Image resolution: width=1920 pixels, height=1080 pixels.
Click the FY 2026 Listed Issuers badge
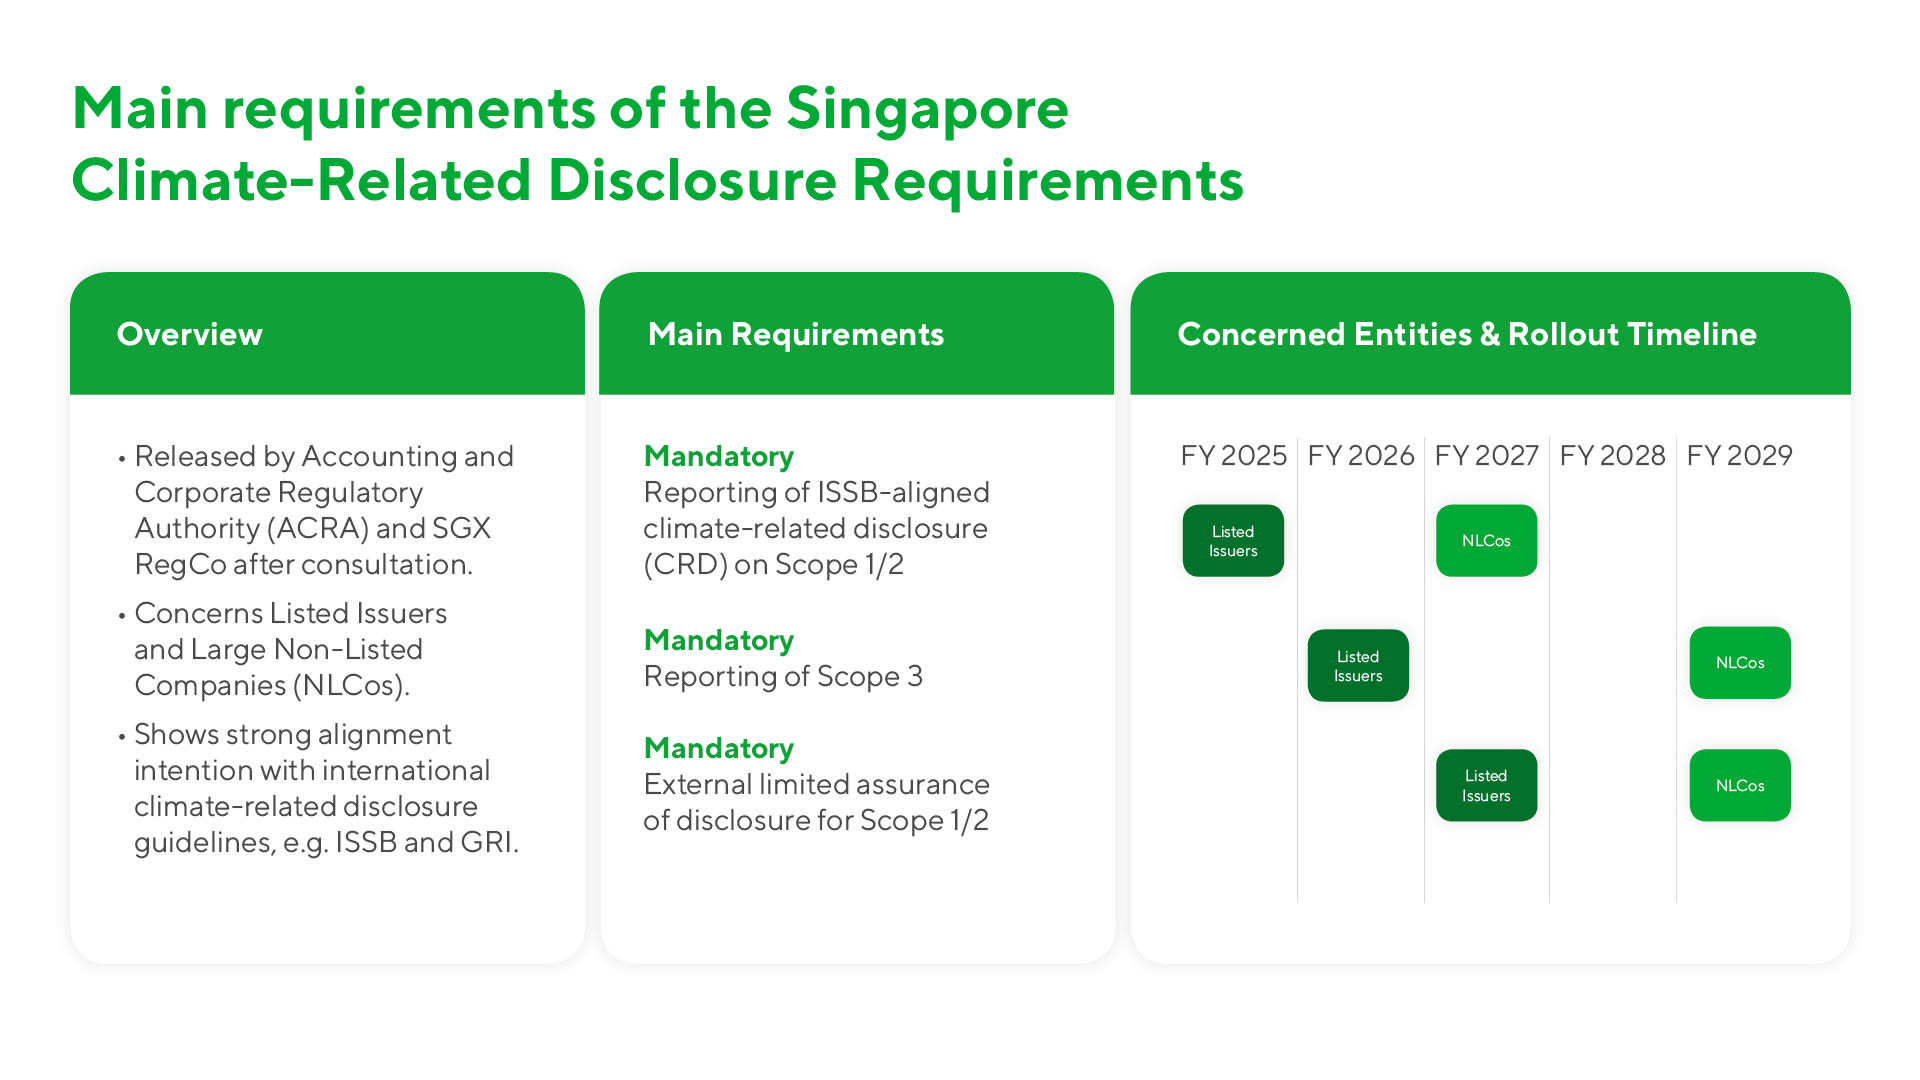coord(1358,666)
